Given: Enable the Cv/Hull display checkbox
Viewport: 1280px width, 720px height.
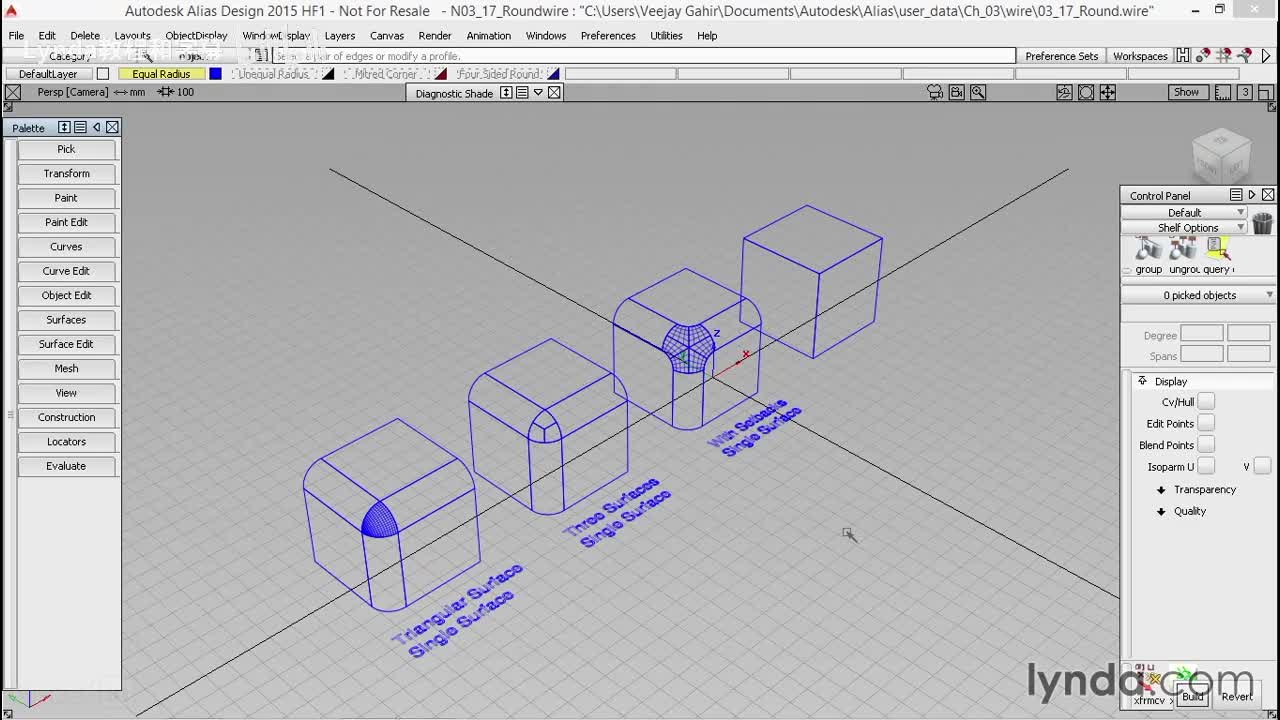Looking at the screenshot, I should (x=1206, y=402).
